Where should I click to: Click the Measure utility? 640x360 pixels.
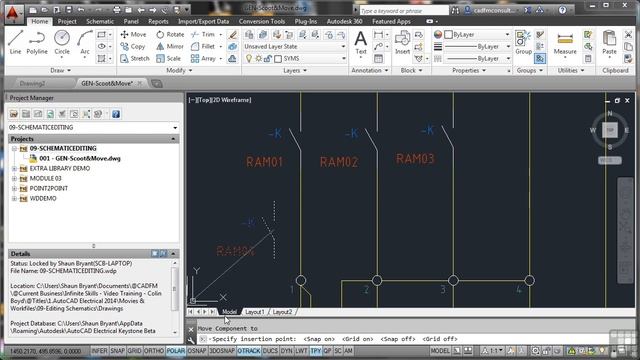point(565,42)
